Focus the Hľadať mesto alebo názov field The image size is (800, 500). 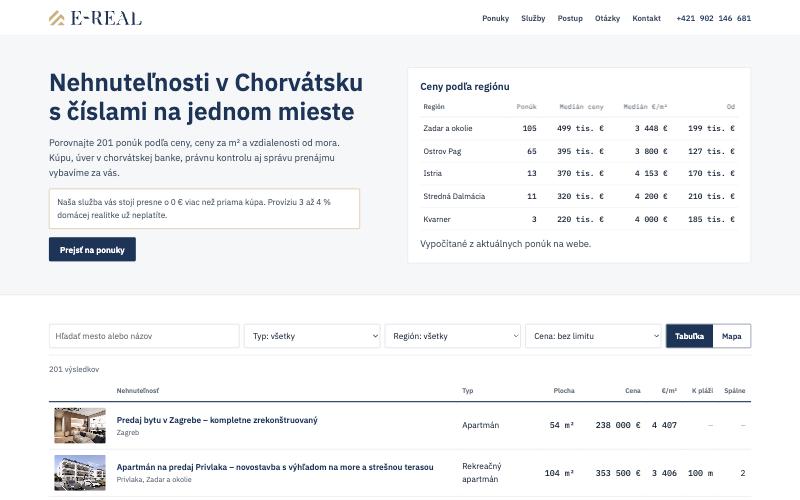(x=144, y=336)
